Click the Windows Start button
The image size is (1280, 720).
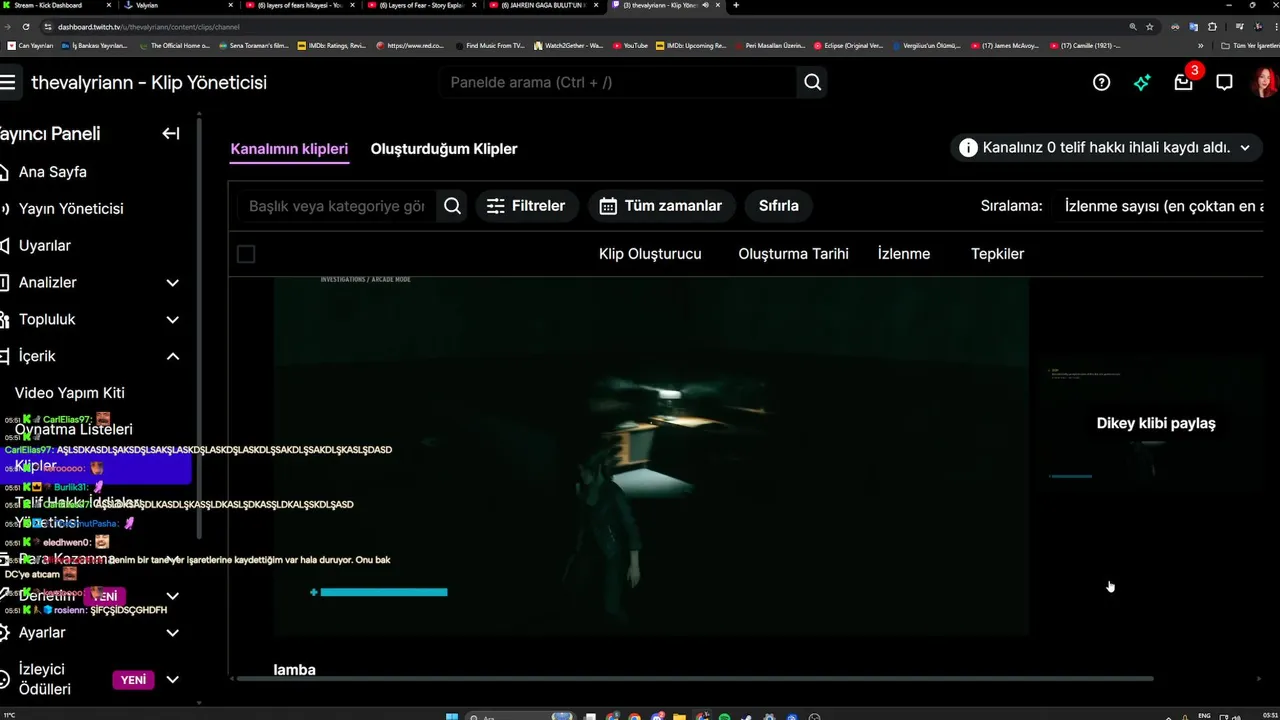tap(451, 717)
